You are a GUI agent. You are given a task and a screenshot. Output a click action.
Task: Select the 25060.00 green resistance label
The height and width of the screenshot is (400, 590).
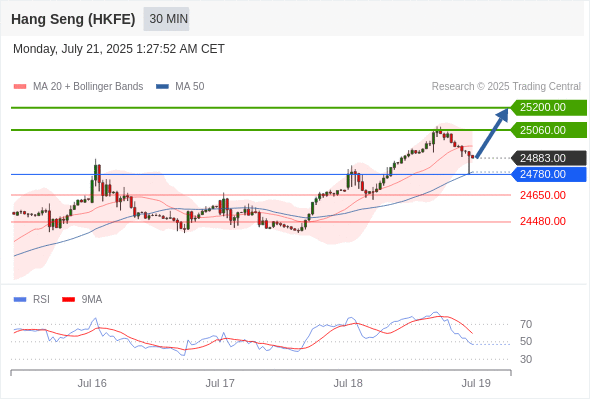coord(549,130)
